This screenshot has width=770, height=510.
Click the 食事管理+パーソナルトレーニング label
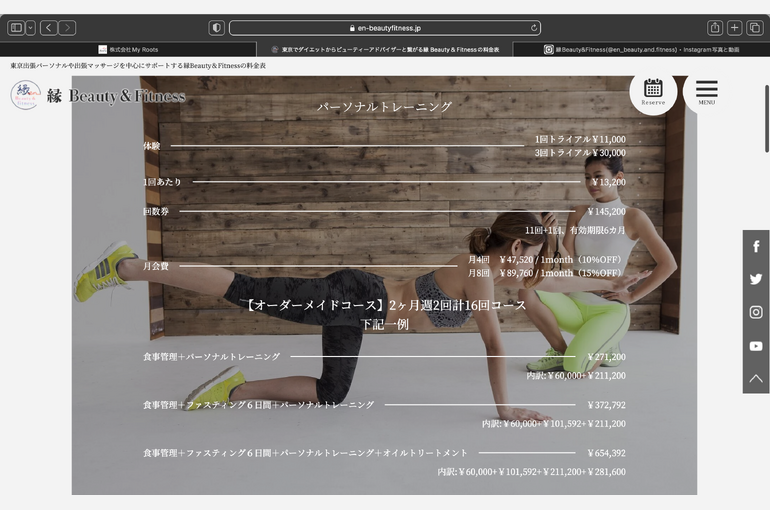tap(211, 357)
